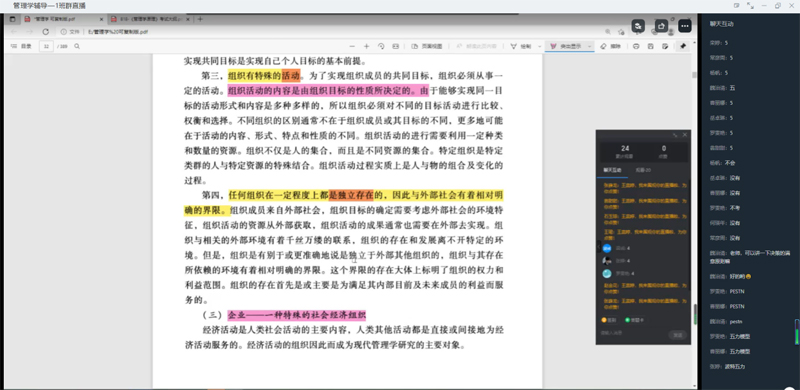
Task: Toggle the pin toolbar icon
Action: pyautogui.click(x=683, y=46)
